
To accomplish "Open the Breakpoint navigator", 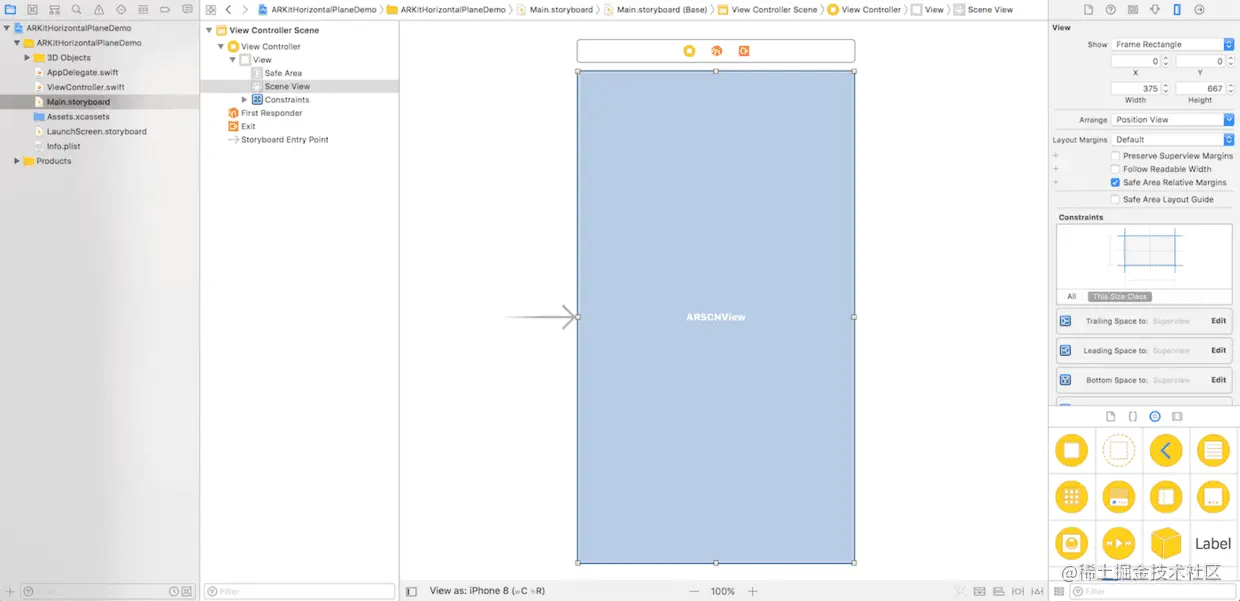I will click(165, 9).
